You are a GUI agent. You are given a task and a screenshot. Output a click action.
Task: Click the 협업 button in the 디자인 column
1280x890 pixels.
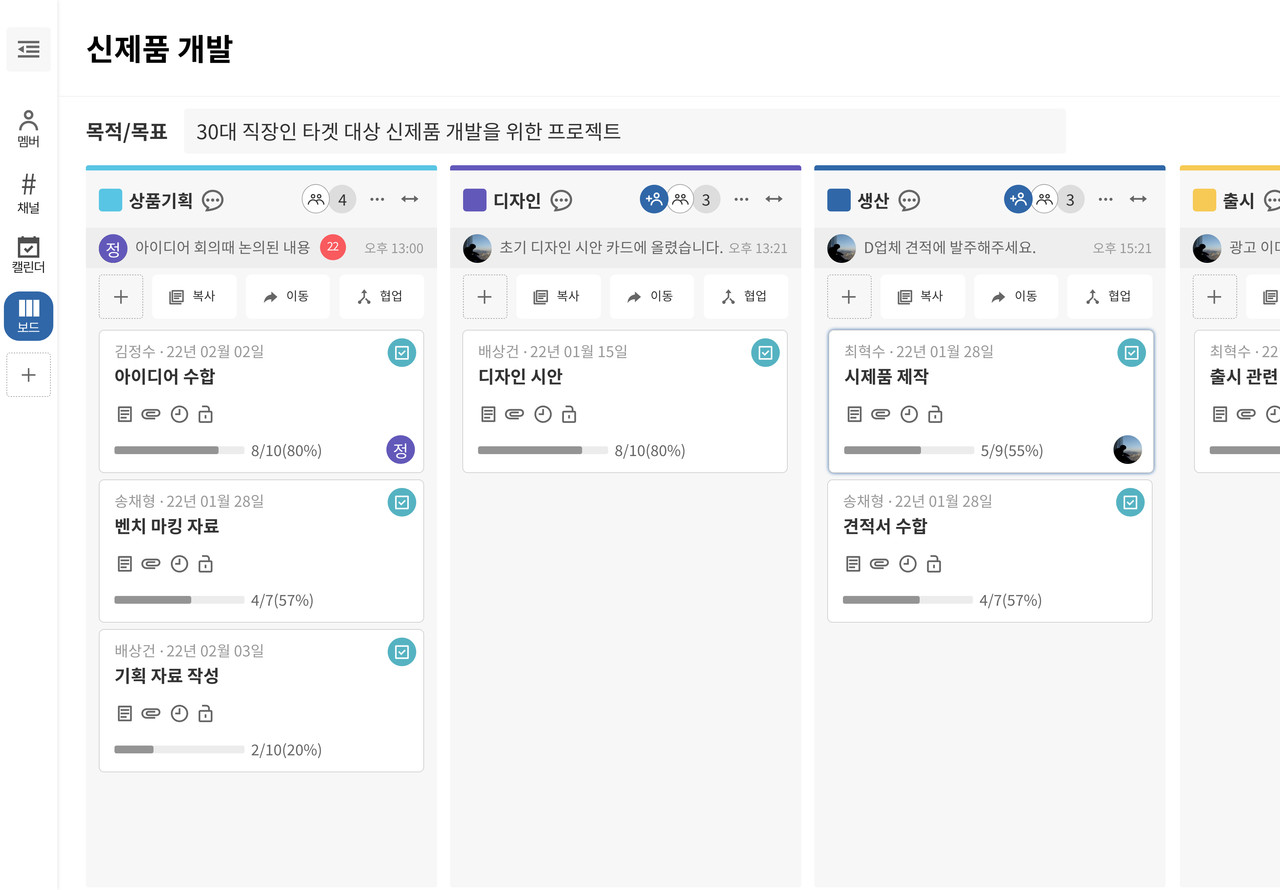[746, 296]
